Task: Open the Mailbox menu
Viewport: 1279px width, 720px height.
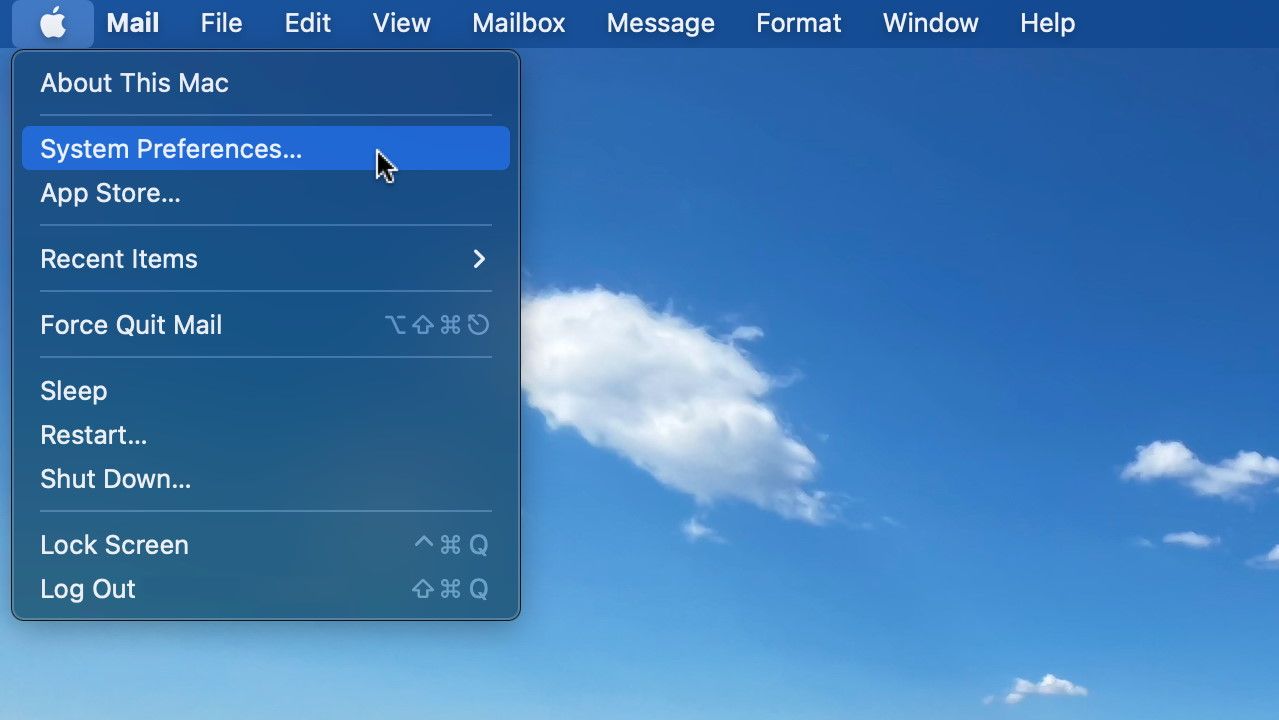Action: [518, 23]
